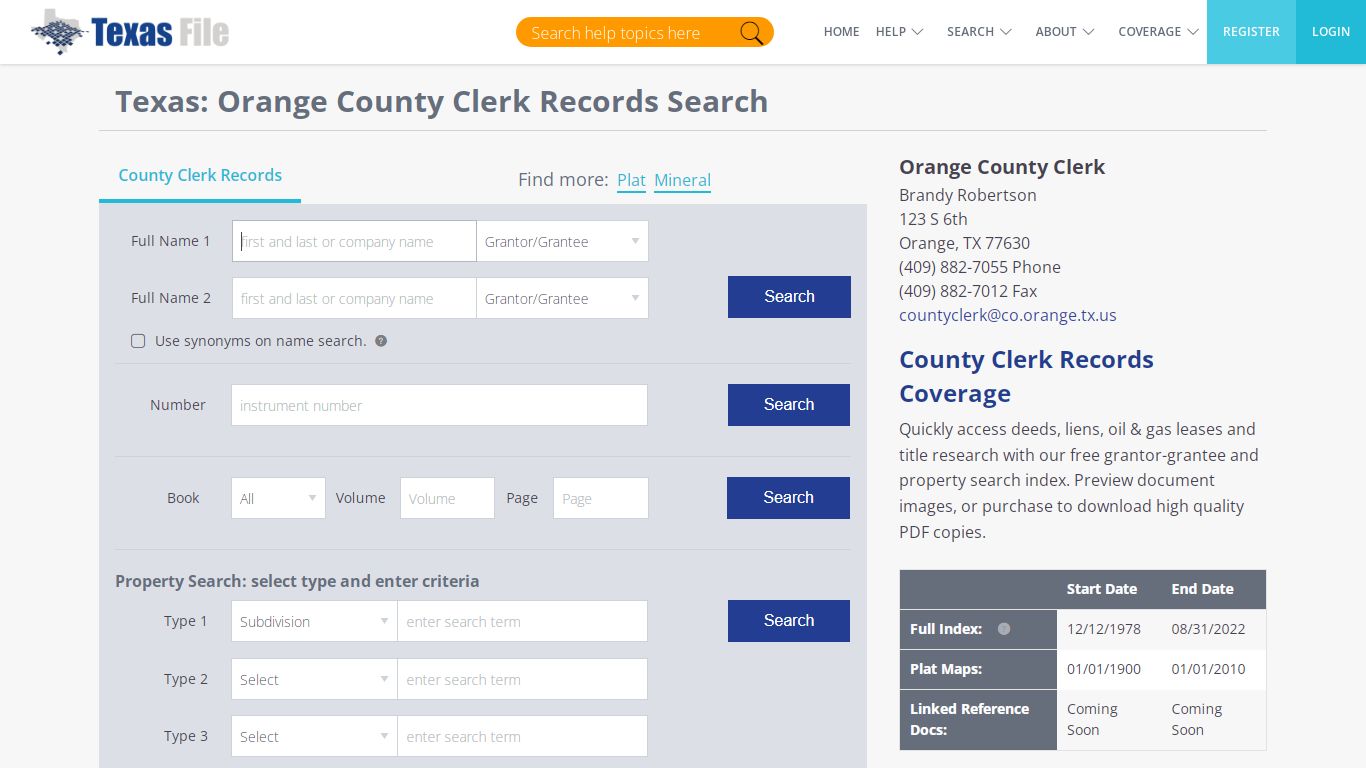Focus the Type 2 search term field

(x=522, y=679)
